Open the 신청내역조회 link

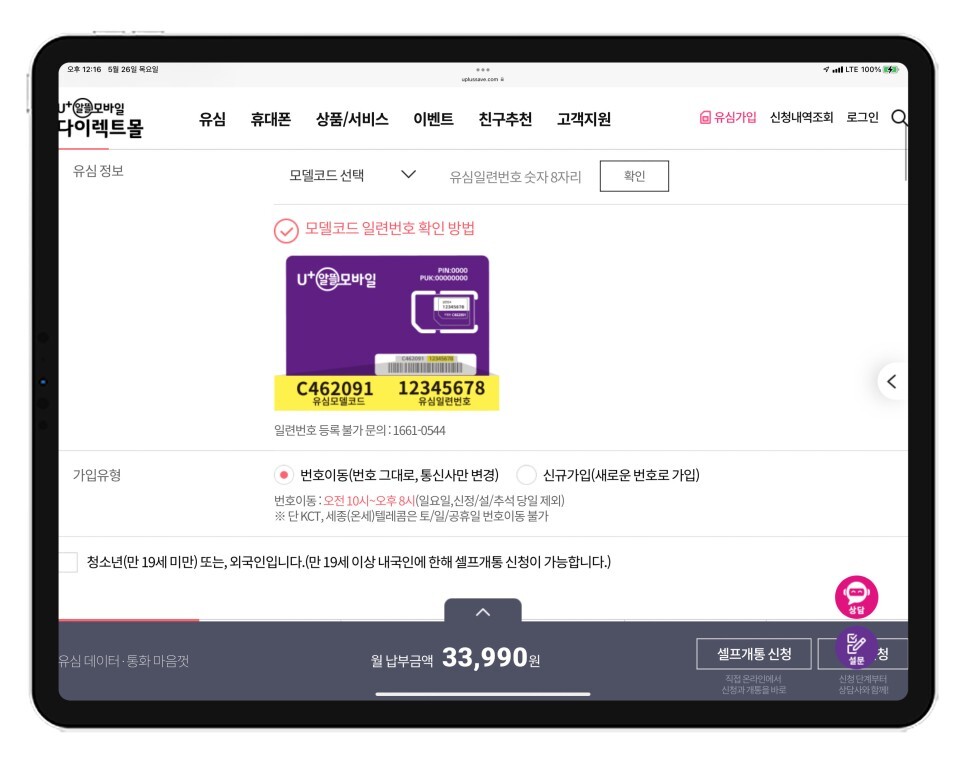pyautogui.click(x=802, y=117)
